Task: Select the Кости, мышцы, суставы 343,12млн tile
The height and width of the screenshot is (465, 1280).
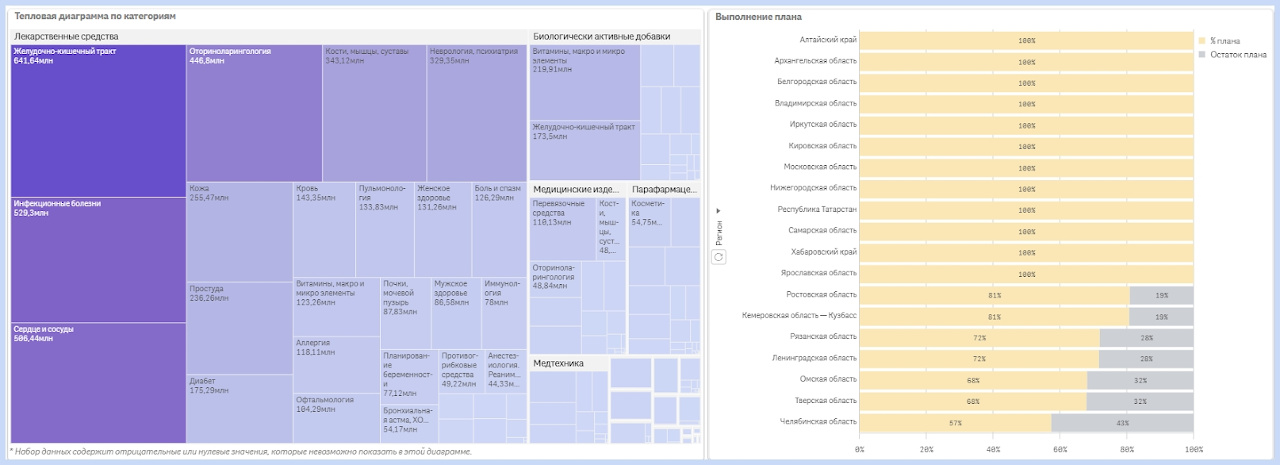Action: [374, 113]
